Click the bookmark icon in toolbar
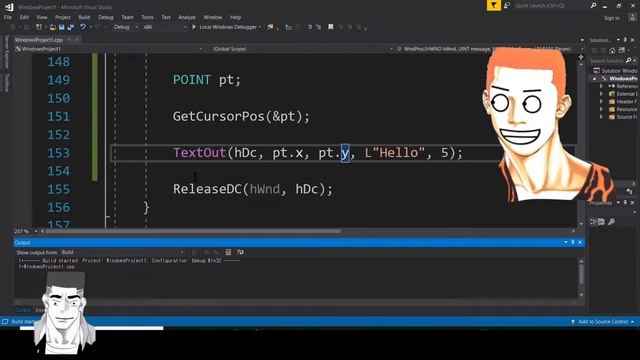640x360 pixels. [x=331, y=27]
